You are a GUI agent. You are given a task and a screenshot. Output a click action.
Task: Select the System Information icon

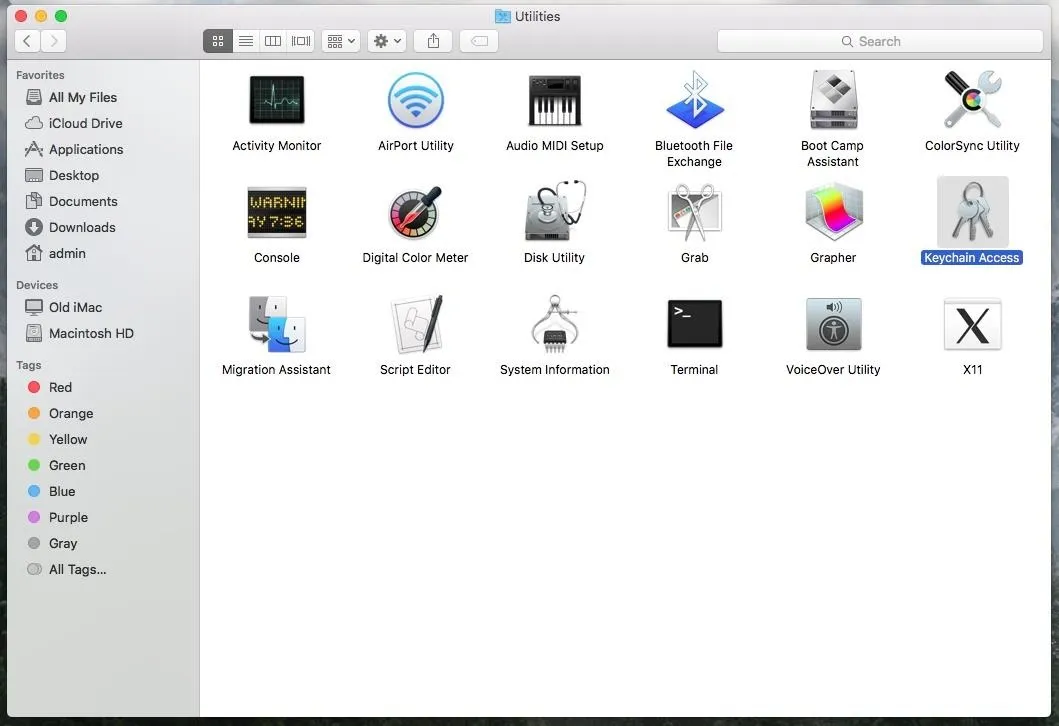(x=554, y=324)
